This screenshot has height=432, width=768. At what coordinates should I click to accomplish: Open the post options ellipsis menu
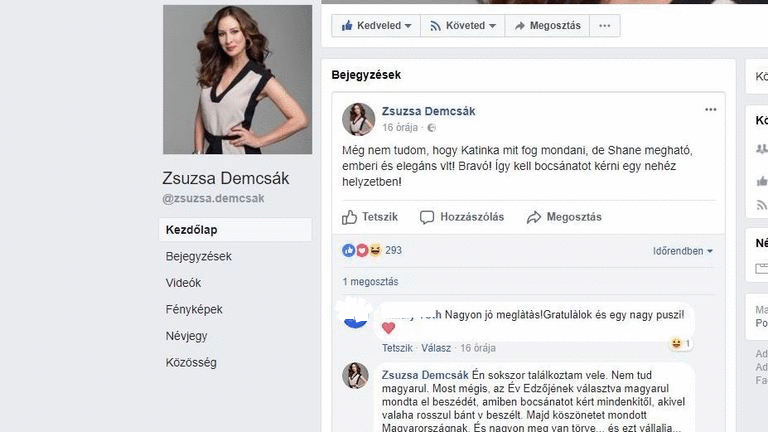710,109
